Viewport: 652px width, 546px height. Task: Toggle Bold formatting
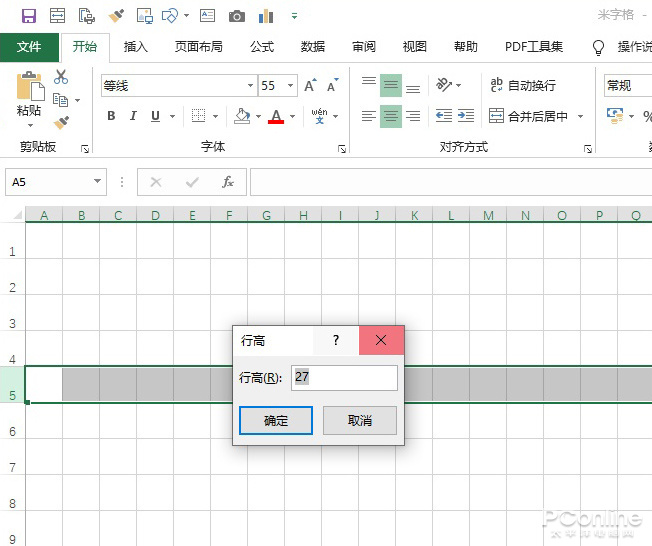click(x=111, y=116)
